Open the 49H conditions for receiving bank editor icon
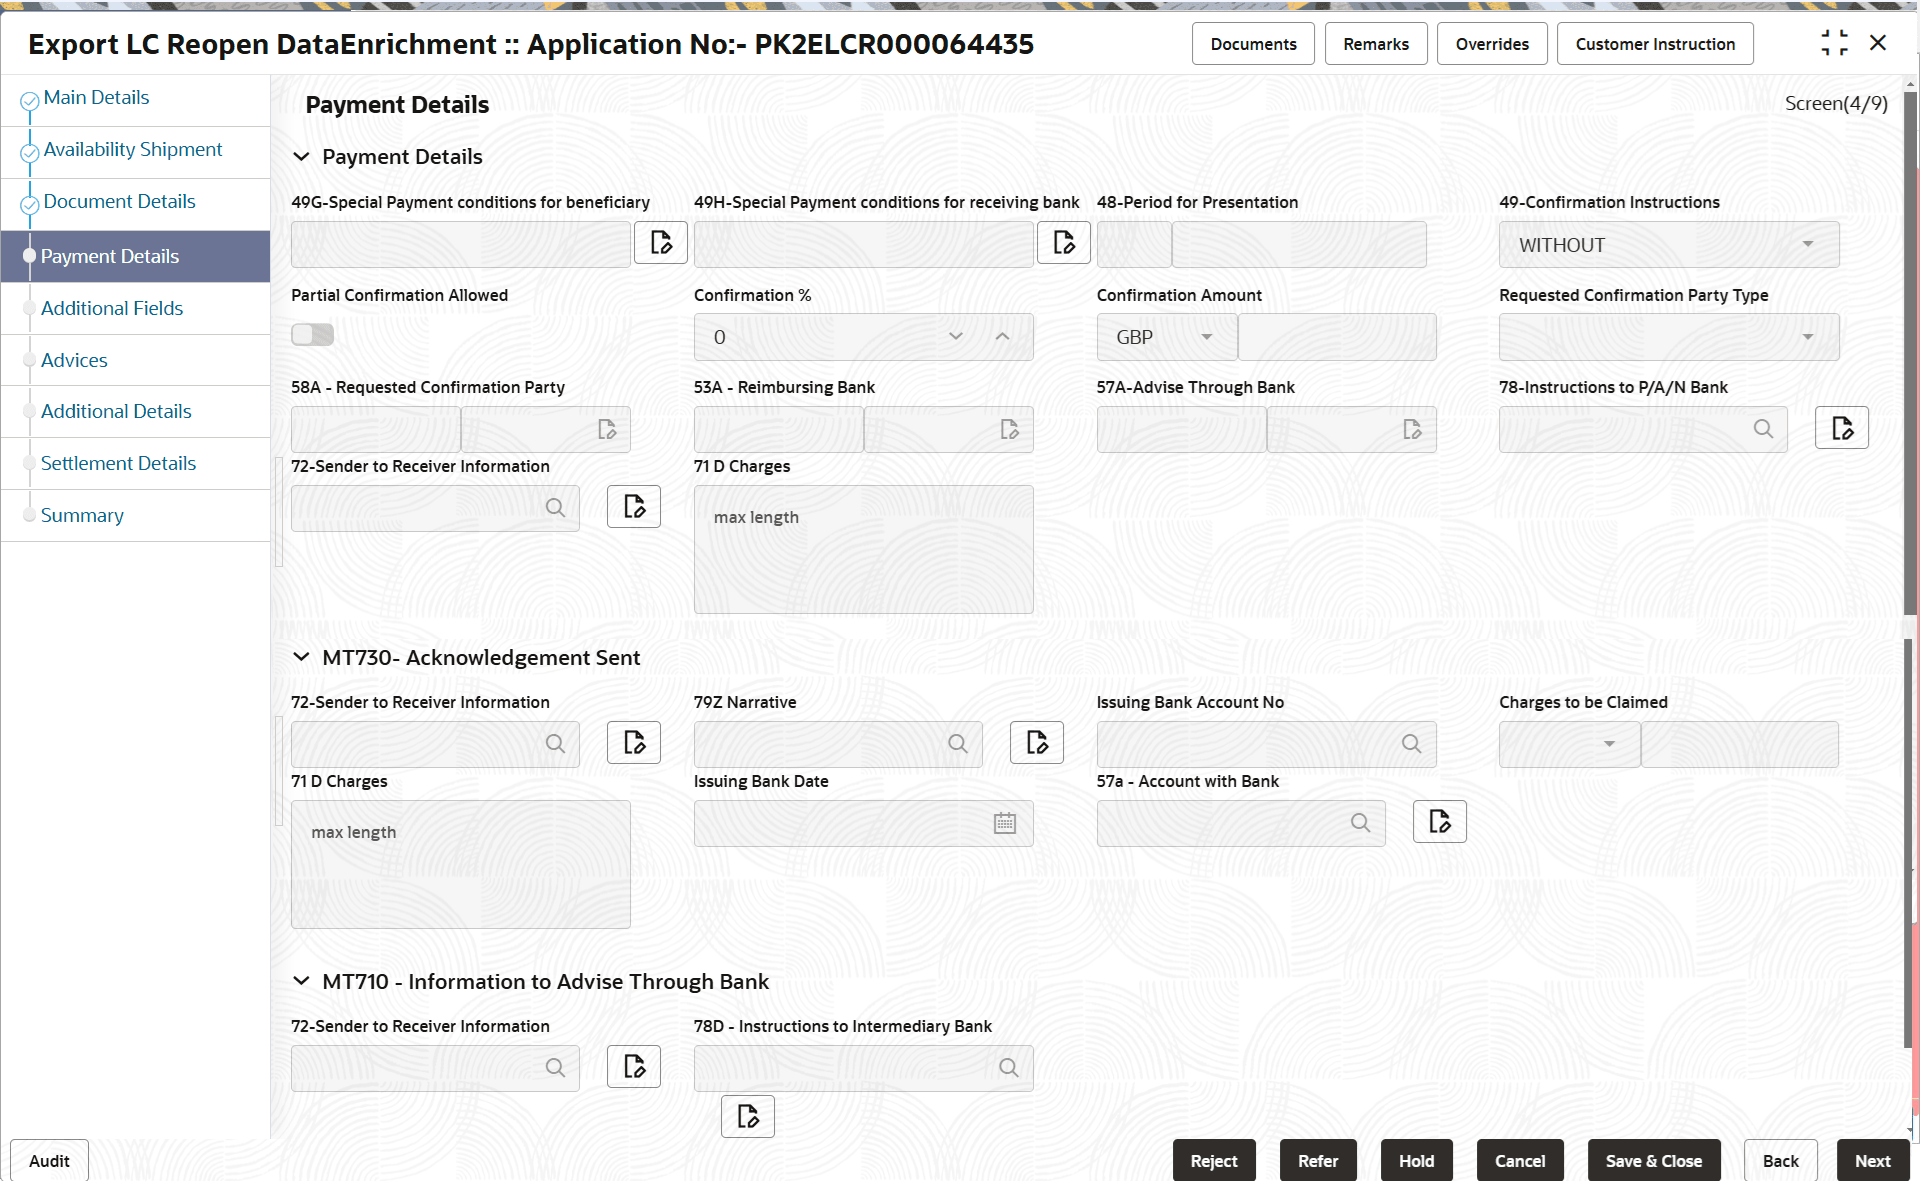 1063,242
